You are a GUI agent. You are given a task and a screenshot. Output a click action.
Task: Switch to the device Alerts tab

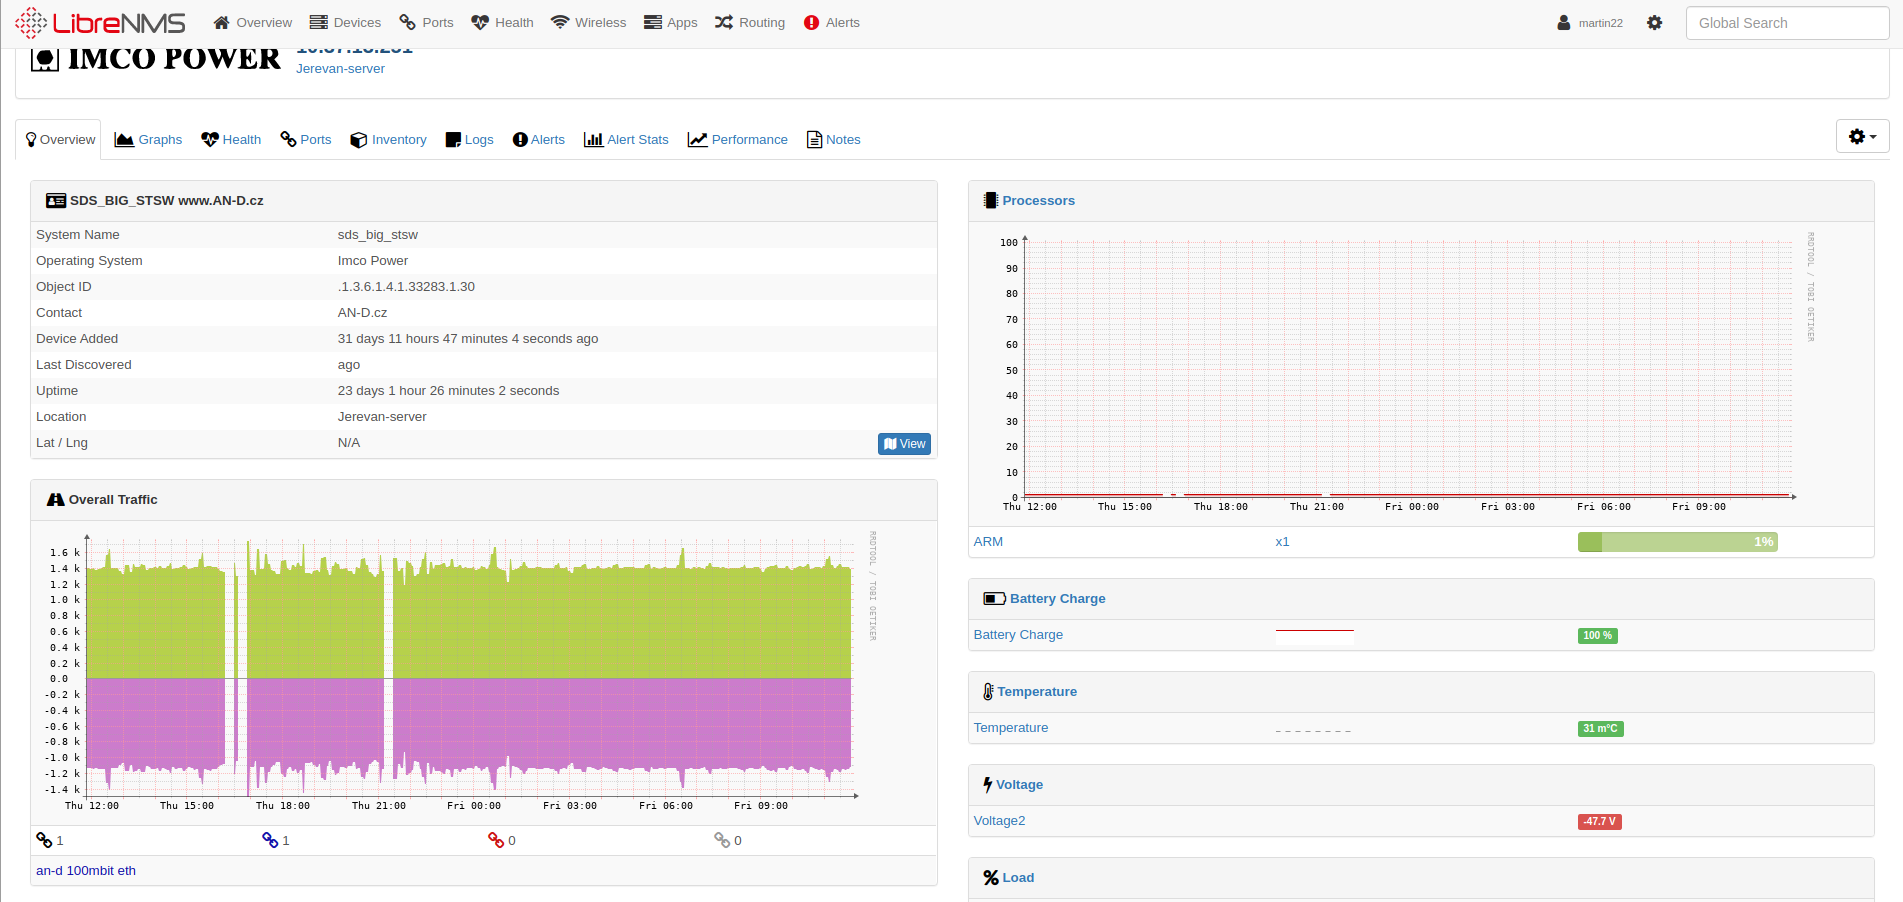coord(538,140)
